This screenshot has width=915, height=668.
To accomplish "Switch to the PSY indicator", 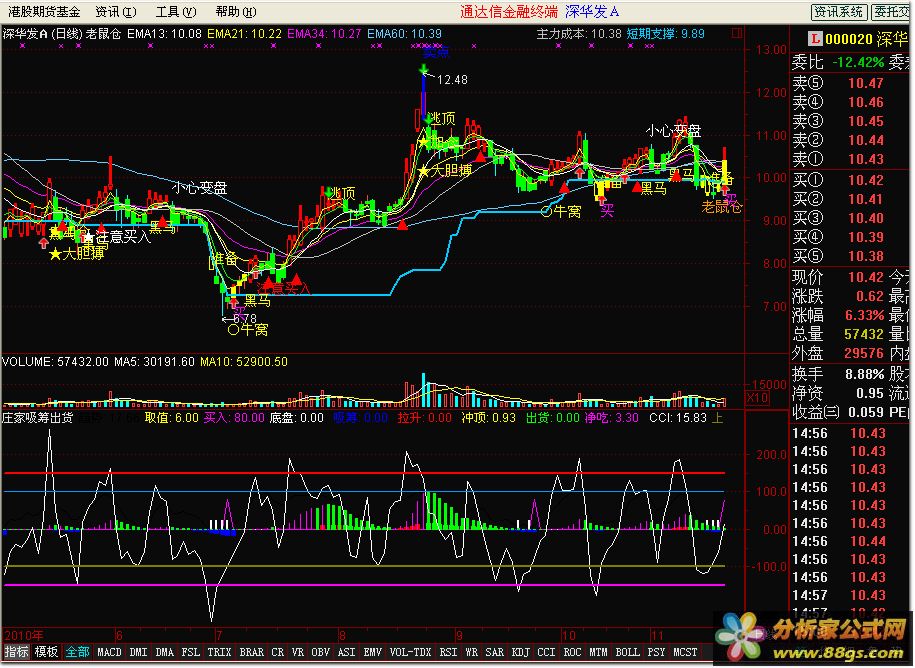I will coord(656,652).
